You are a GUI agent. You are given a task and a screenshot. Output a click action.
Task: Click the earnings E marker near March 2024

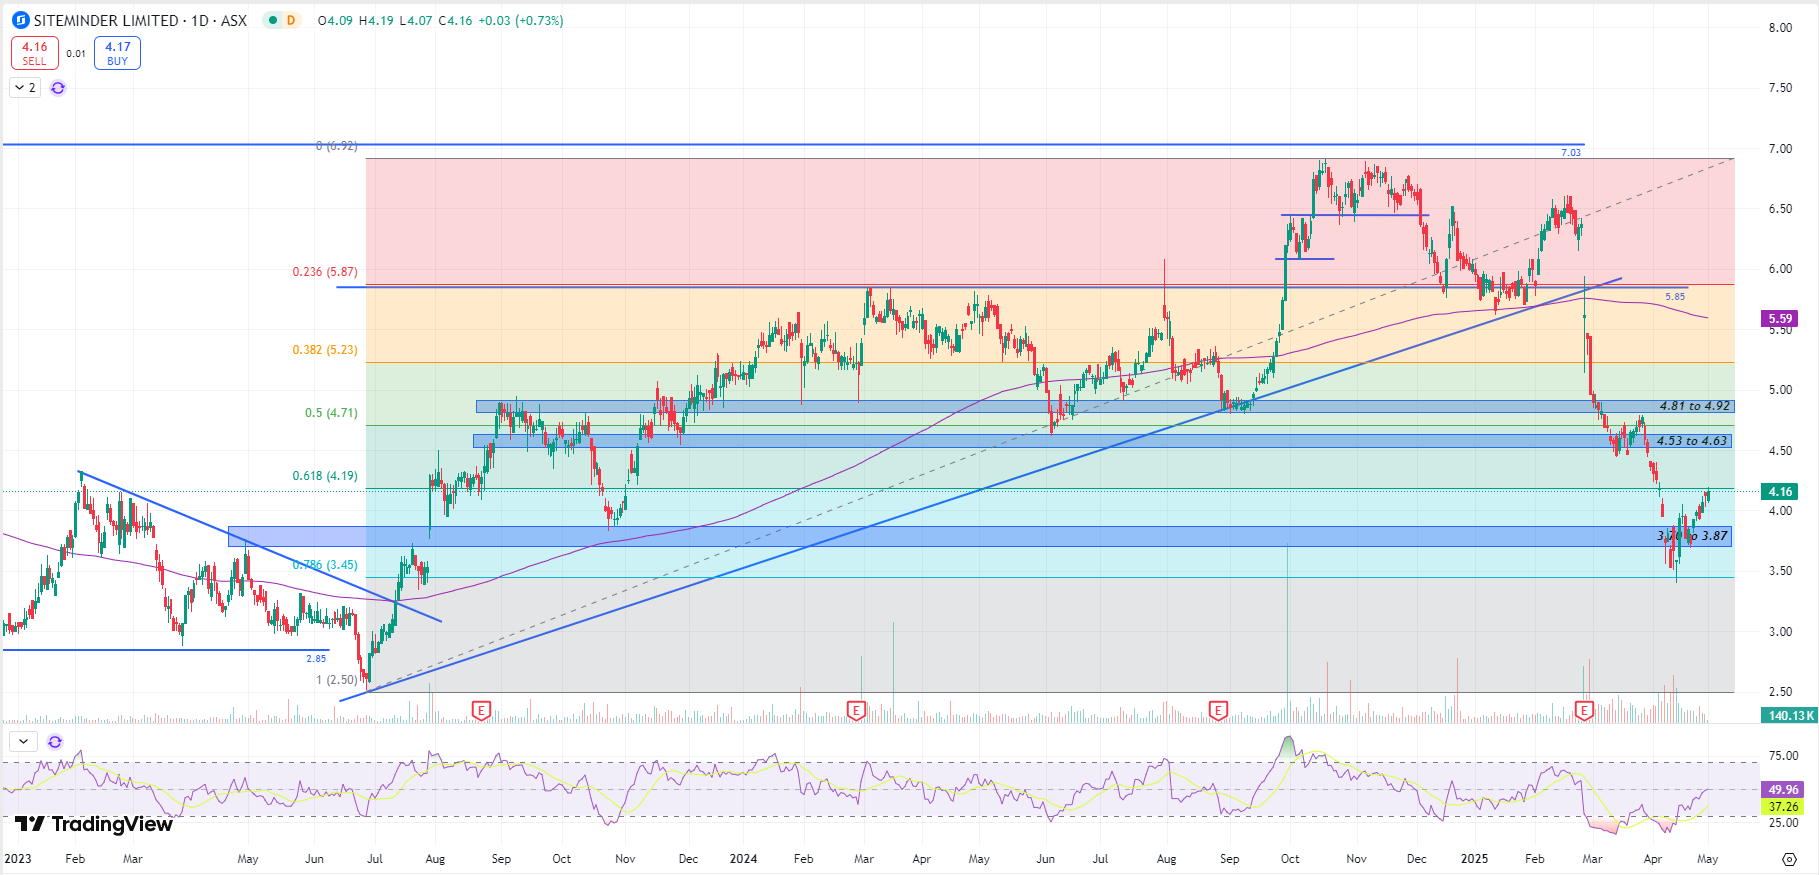(x=856, y=711)
